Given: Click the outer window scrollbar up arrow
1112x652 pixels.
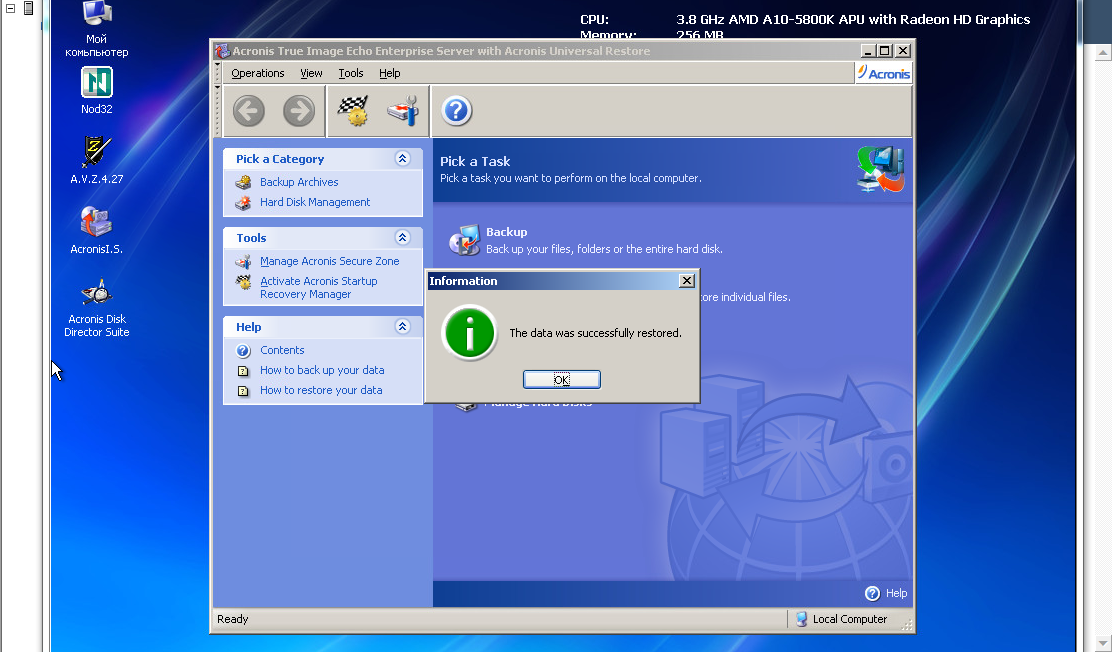Looking at the screenshot, I should (x=1103, y=53).
